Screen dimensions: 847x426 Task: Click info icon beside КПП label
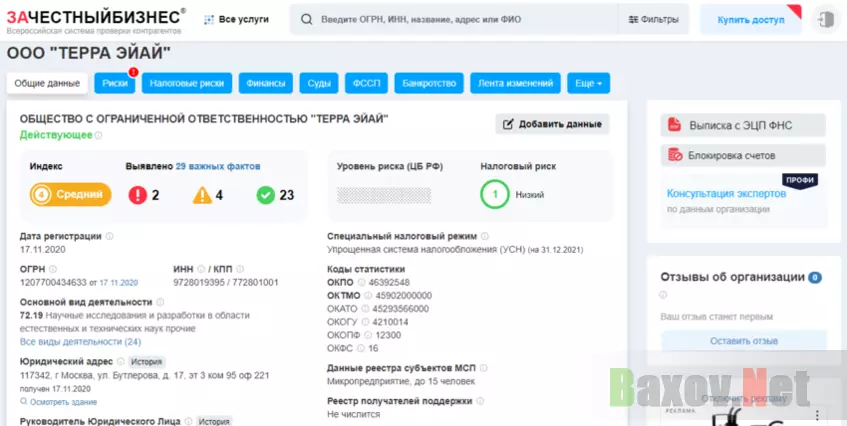tap(240, 269)
